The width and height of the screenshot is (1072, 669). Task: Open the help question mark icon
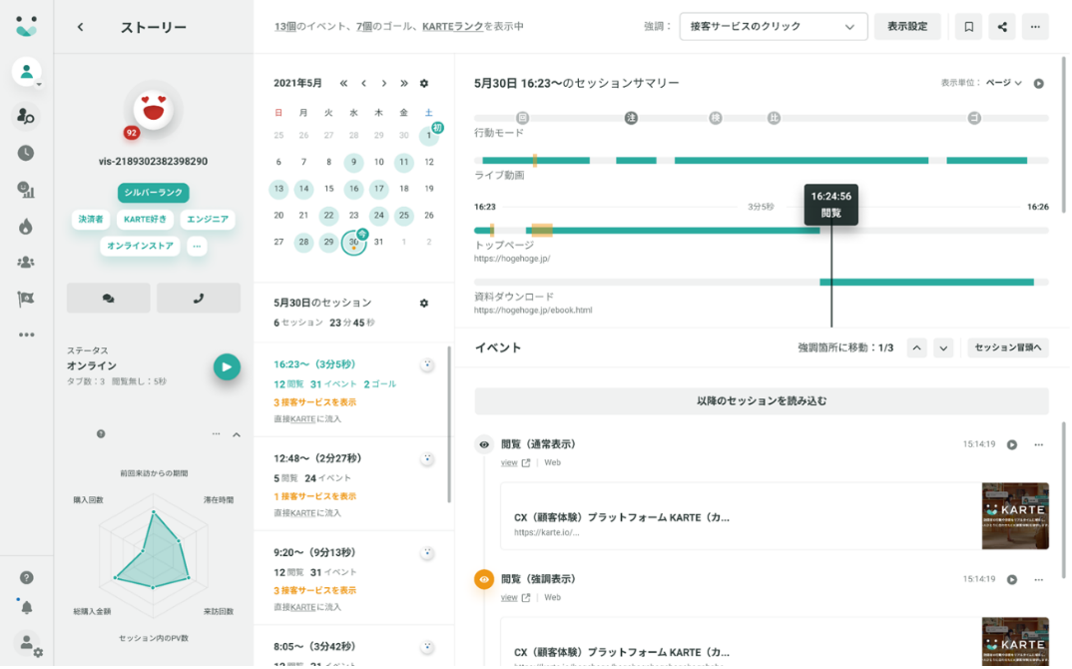[x=26, y=578]
